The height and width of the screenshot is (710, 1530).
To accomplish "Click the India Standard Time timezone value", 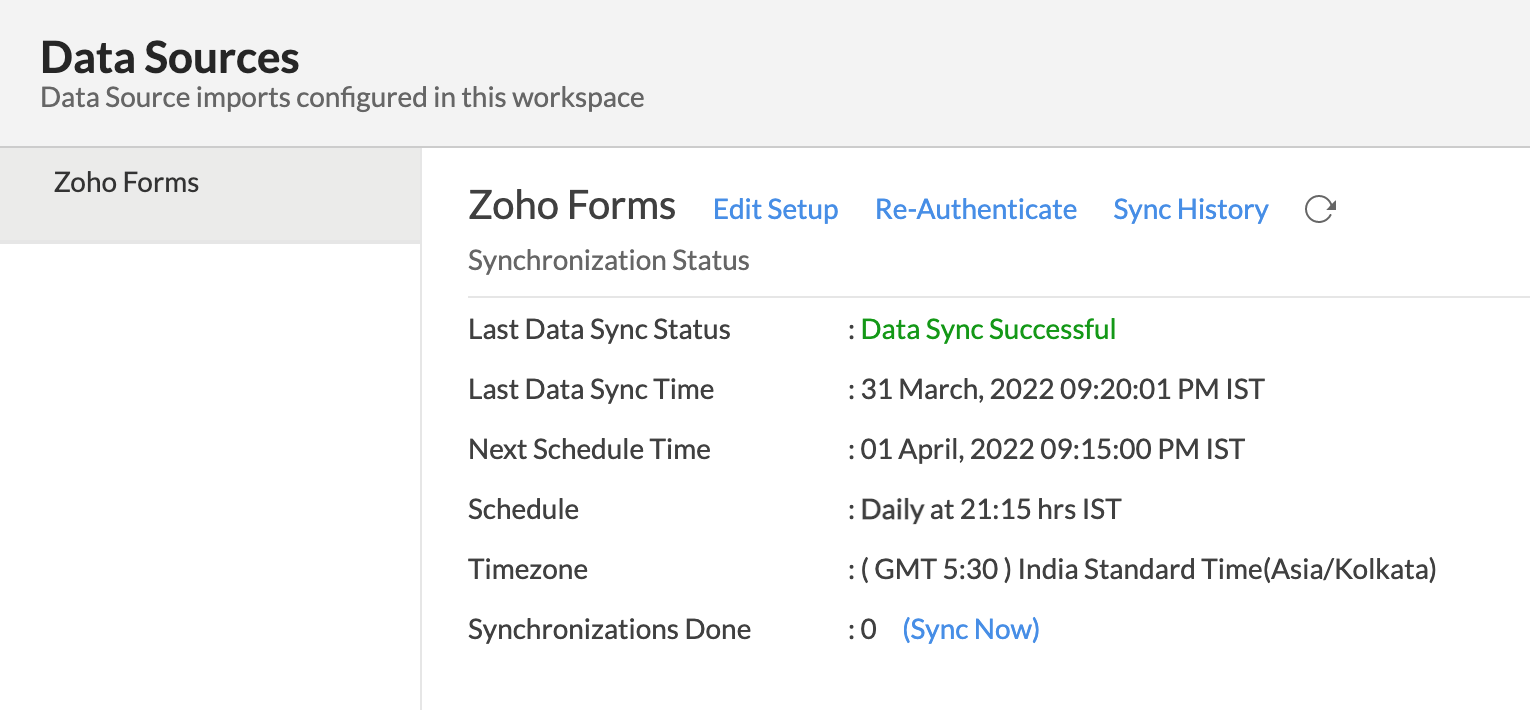I will coord(1148,570).
